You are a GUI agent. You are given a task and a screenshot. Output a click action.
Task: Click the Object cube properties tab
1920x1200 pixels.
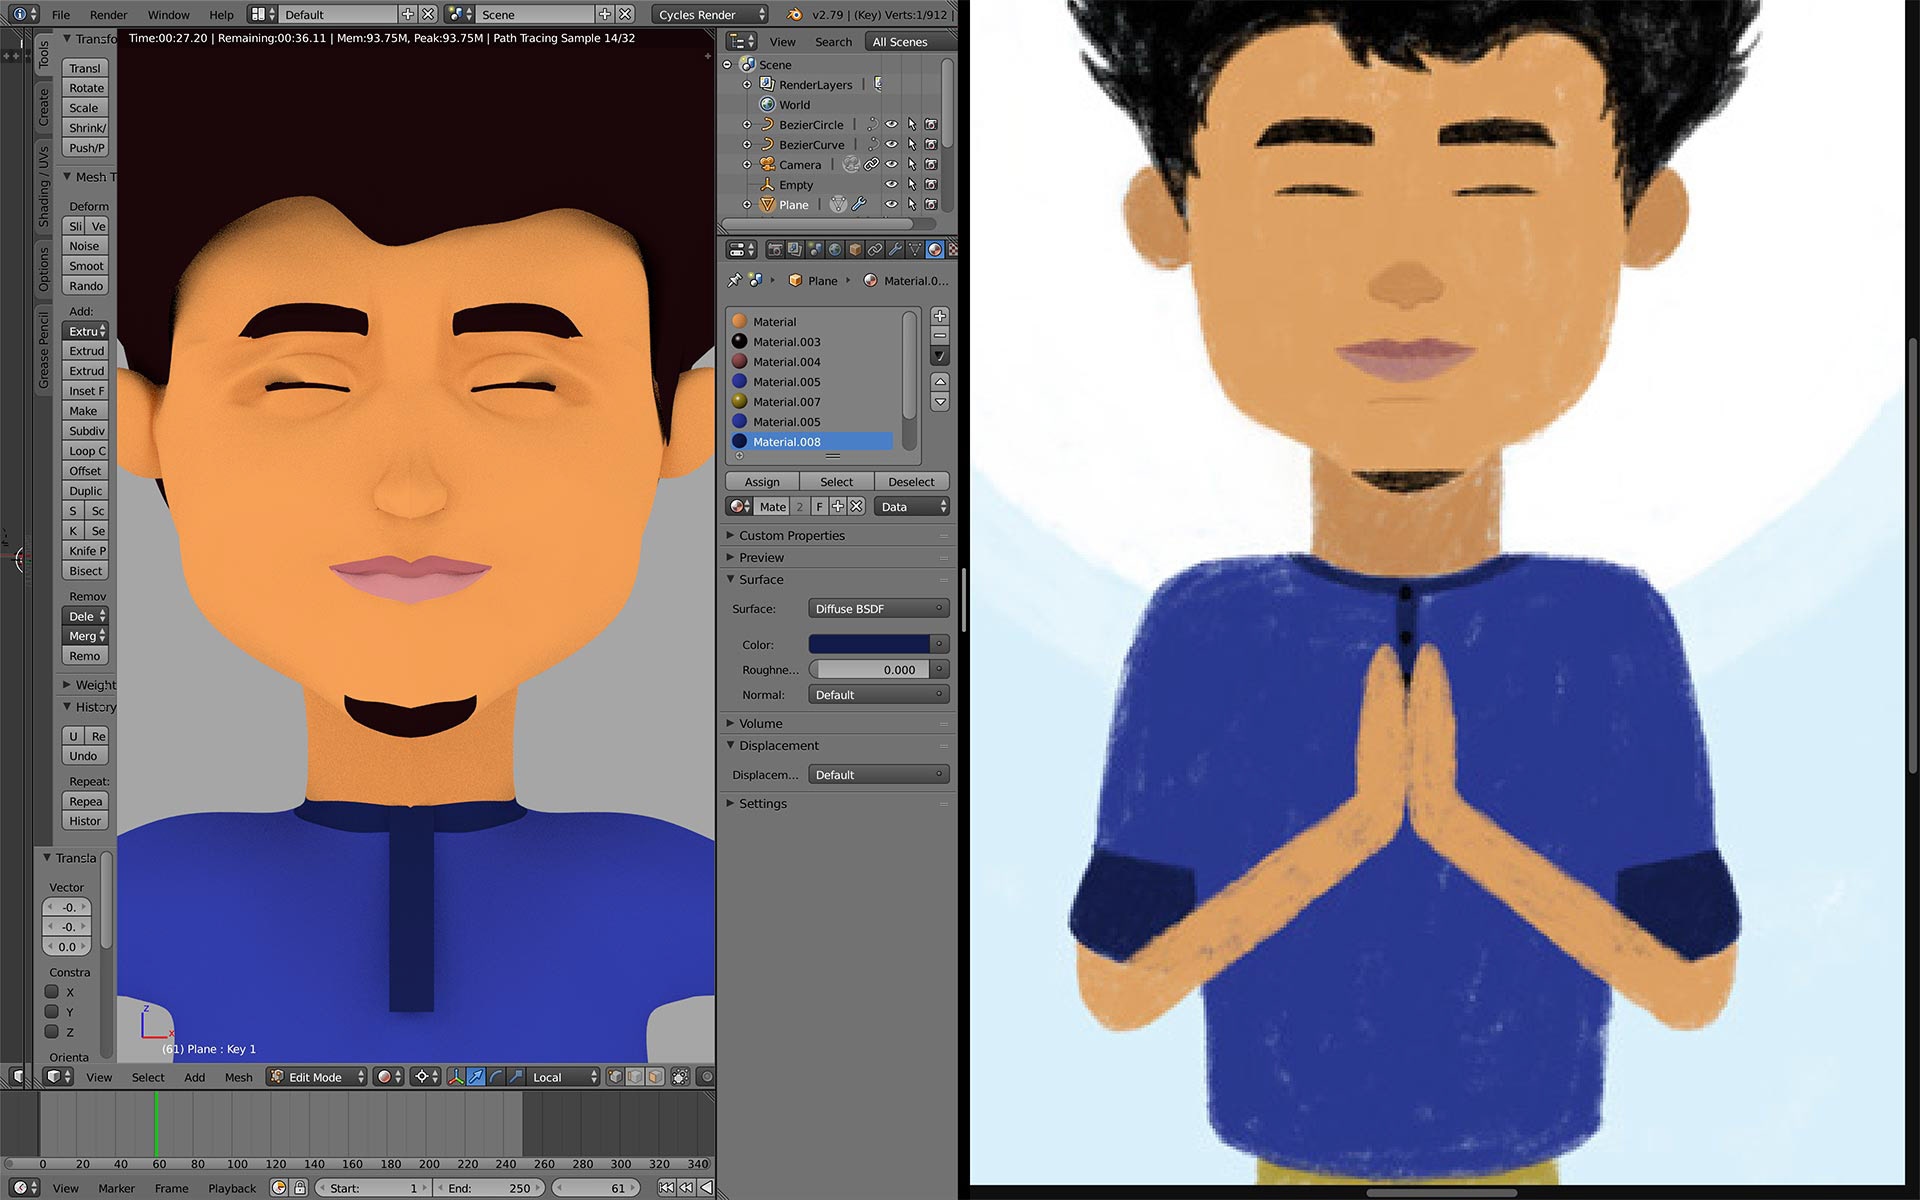[855, 250]
